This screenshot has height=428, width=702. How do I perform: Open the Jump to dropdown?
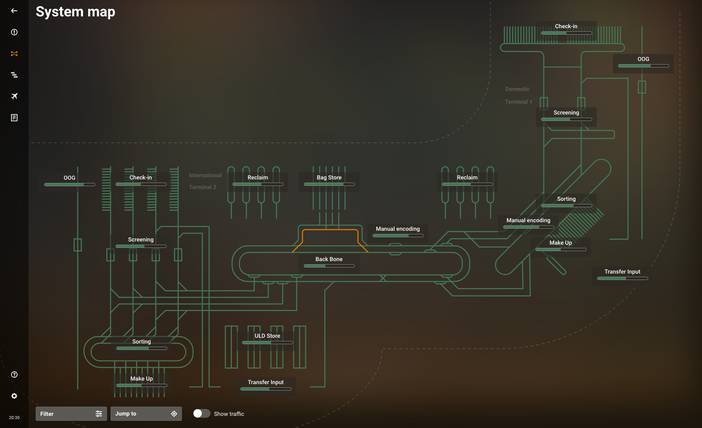146,414
